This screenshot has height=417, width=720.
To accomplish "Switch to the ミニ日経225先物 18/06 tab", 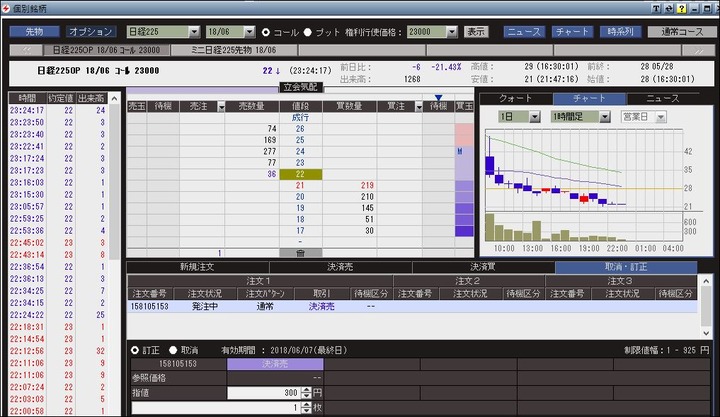I will point(234,50).
